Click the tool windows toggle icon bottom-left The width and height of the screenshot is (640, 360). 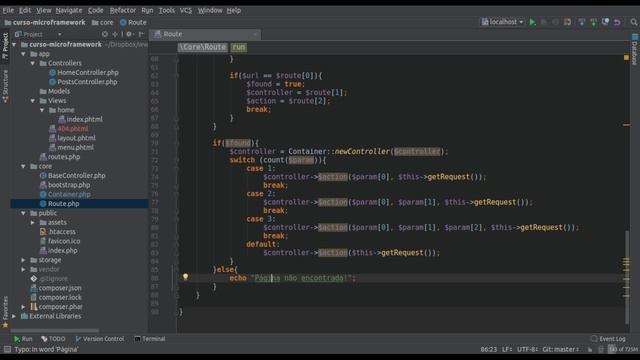[7, 349]
